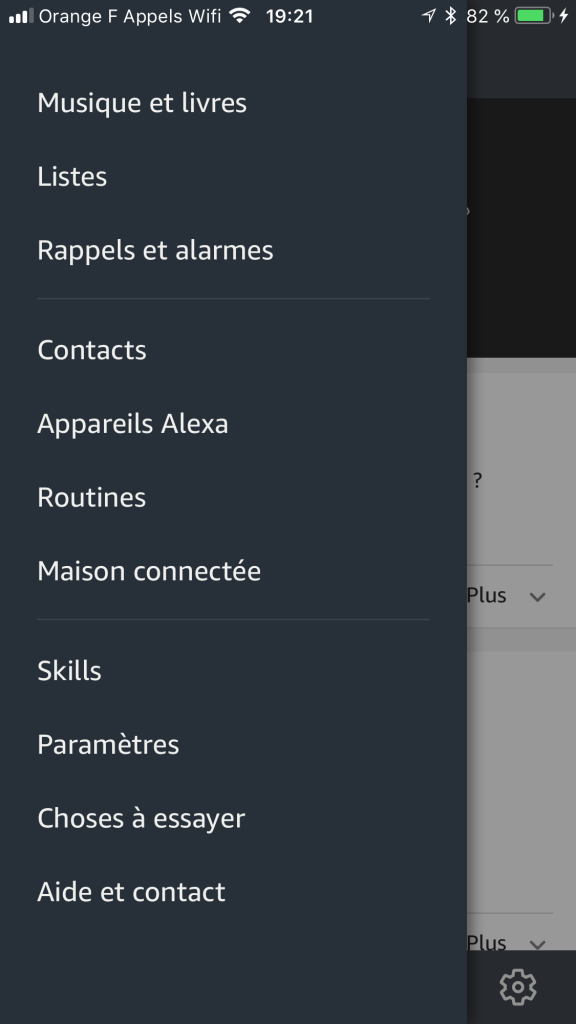The width and height of the screenshot is (576, 1024).
Task: Open Appareils Alexa
Action: point(133,424)
